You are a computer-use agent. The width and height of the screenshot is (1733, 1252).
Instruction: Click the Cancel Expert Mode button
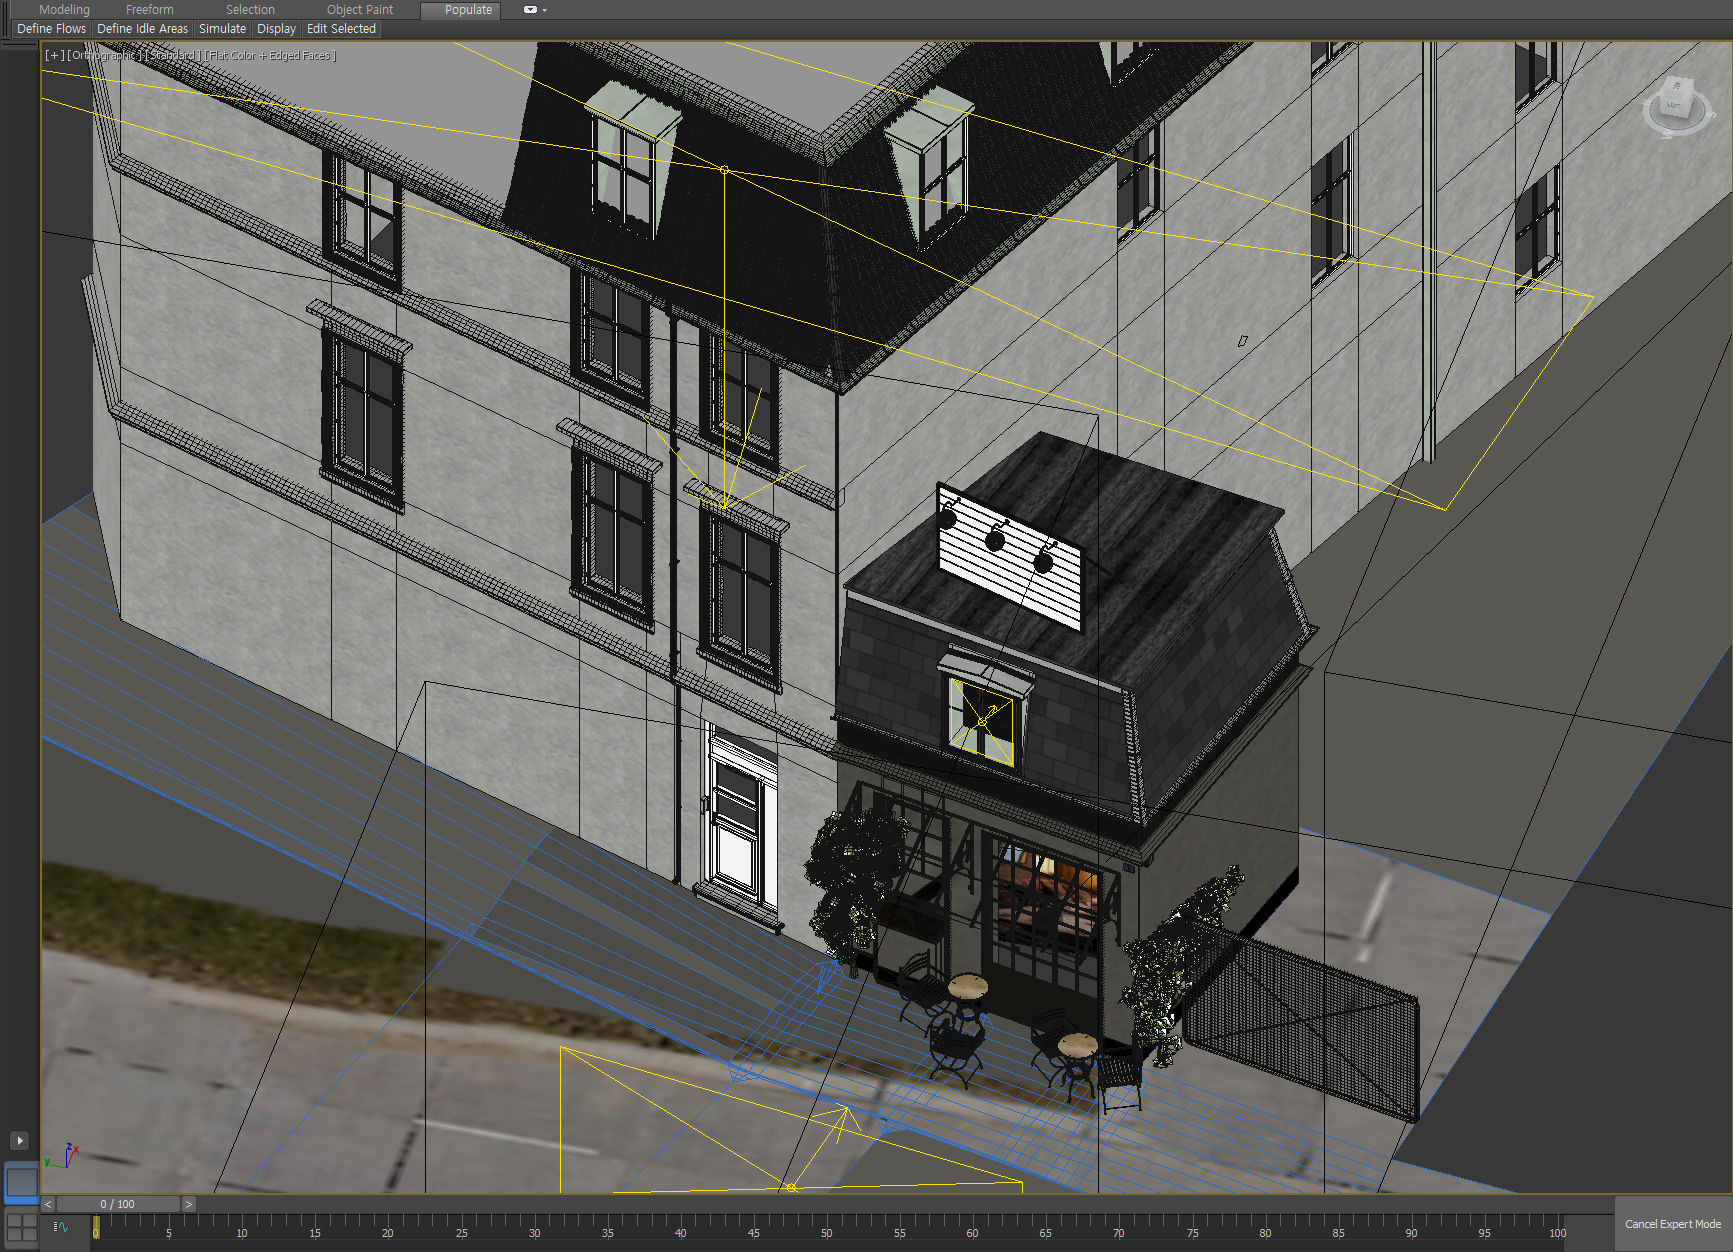[x=1673, y=1224]
